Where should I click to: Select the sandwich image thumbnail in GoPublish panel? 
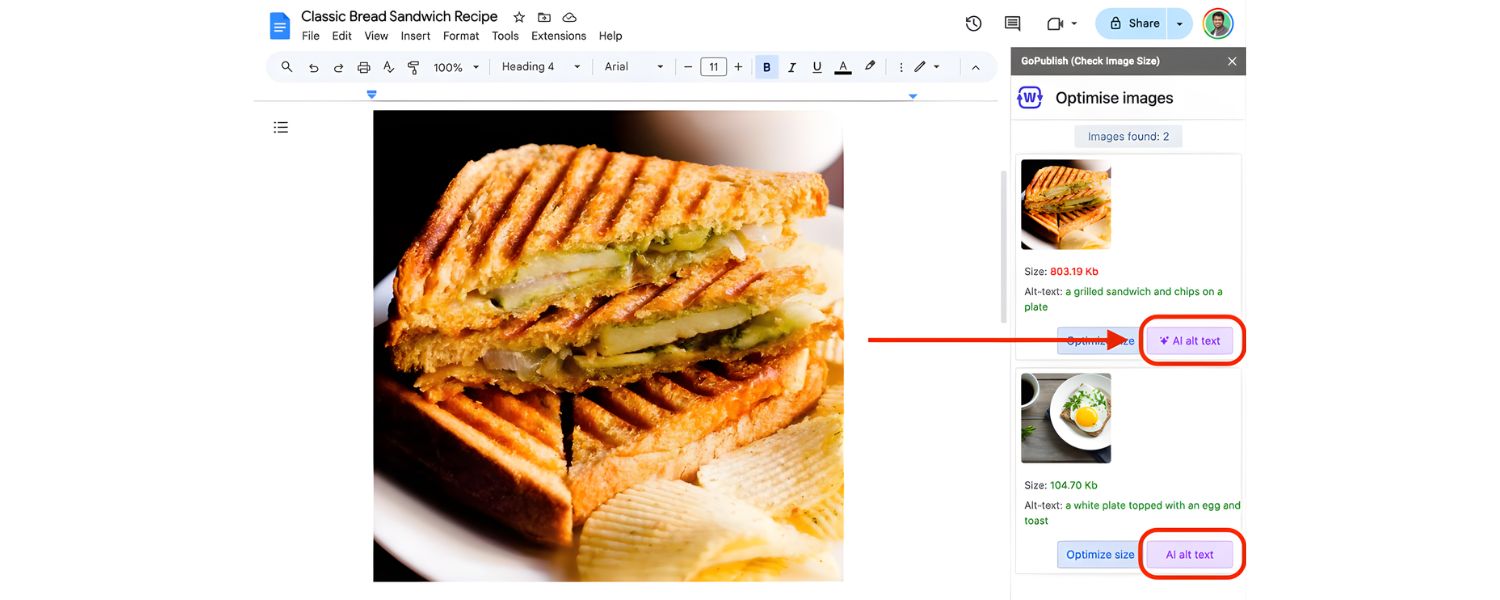coord(1065,204)
